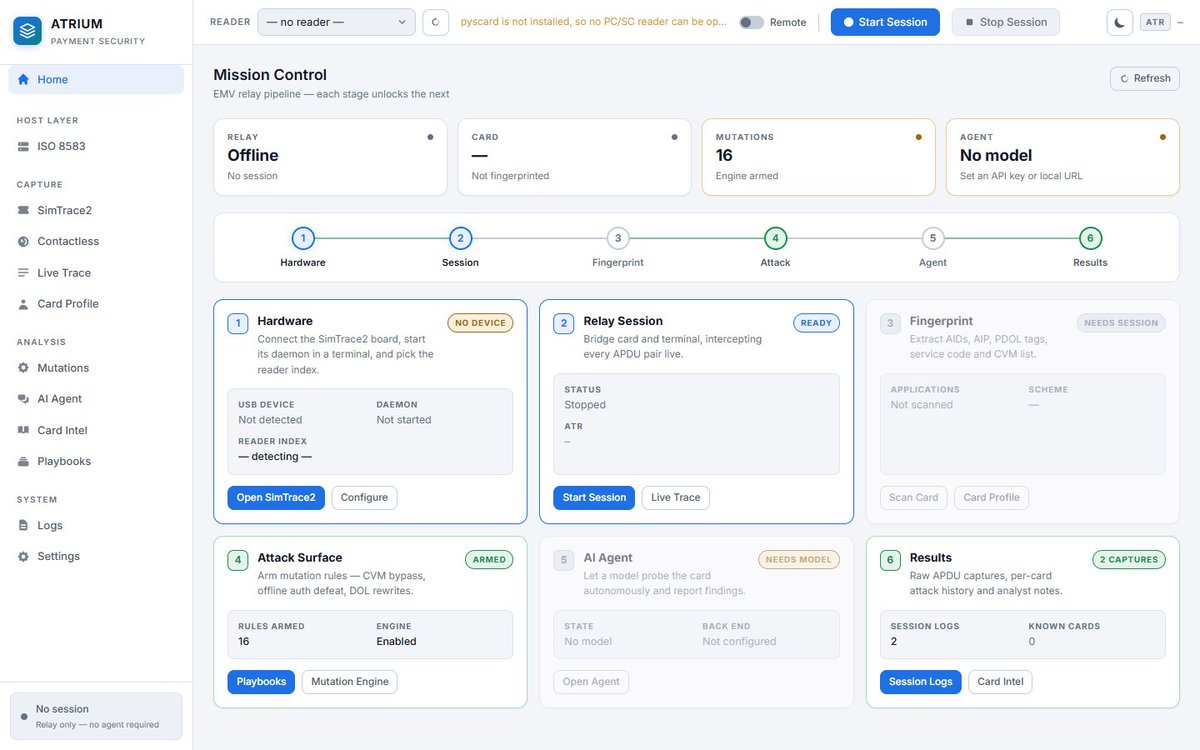1200x750 pixels.
Task: Click the Scan Card button
Action: point(914,498)
